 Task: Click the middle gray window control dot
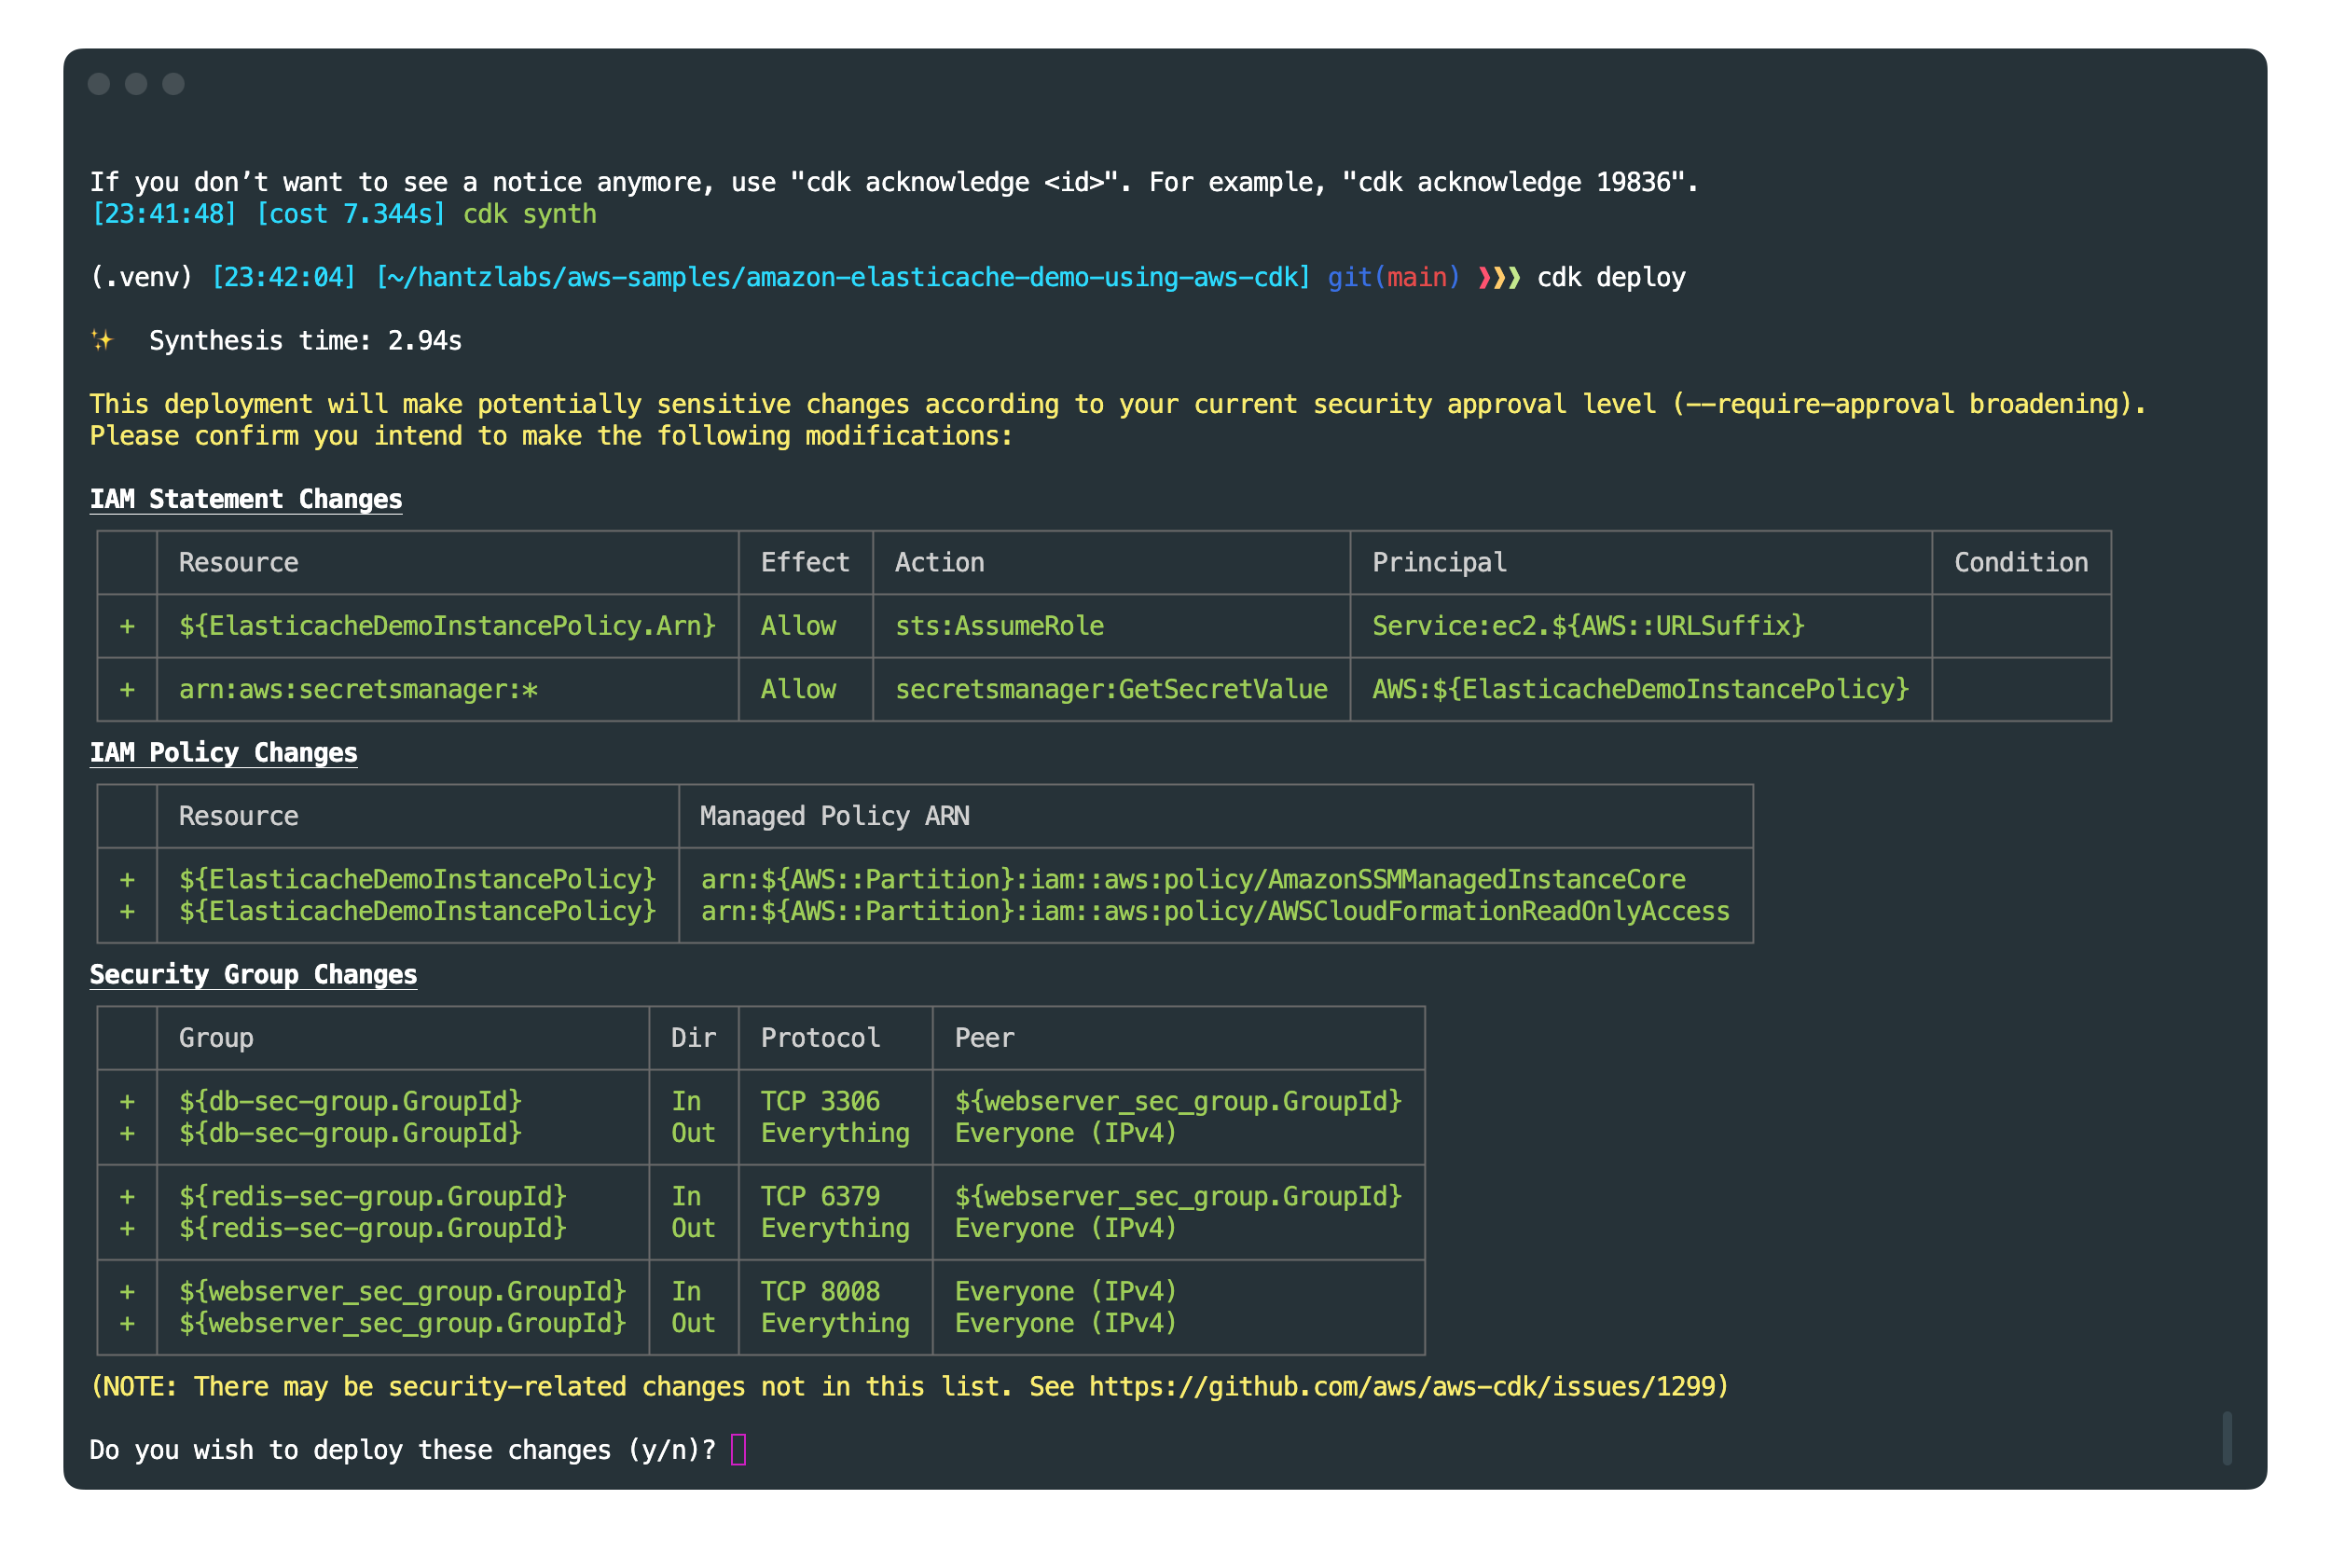point(136,84)
